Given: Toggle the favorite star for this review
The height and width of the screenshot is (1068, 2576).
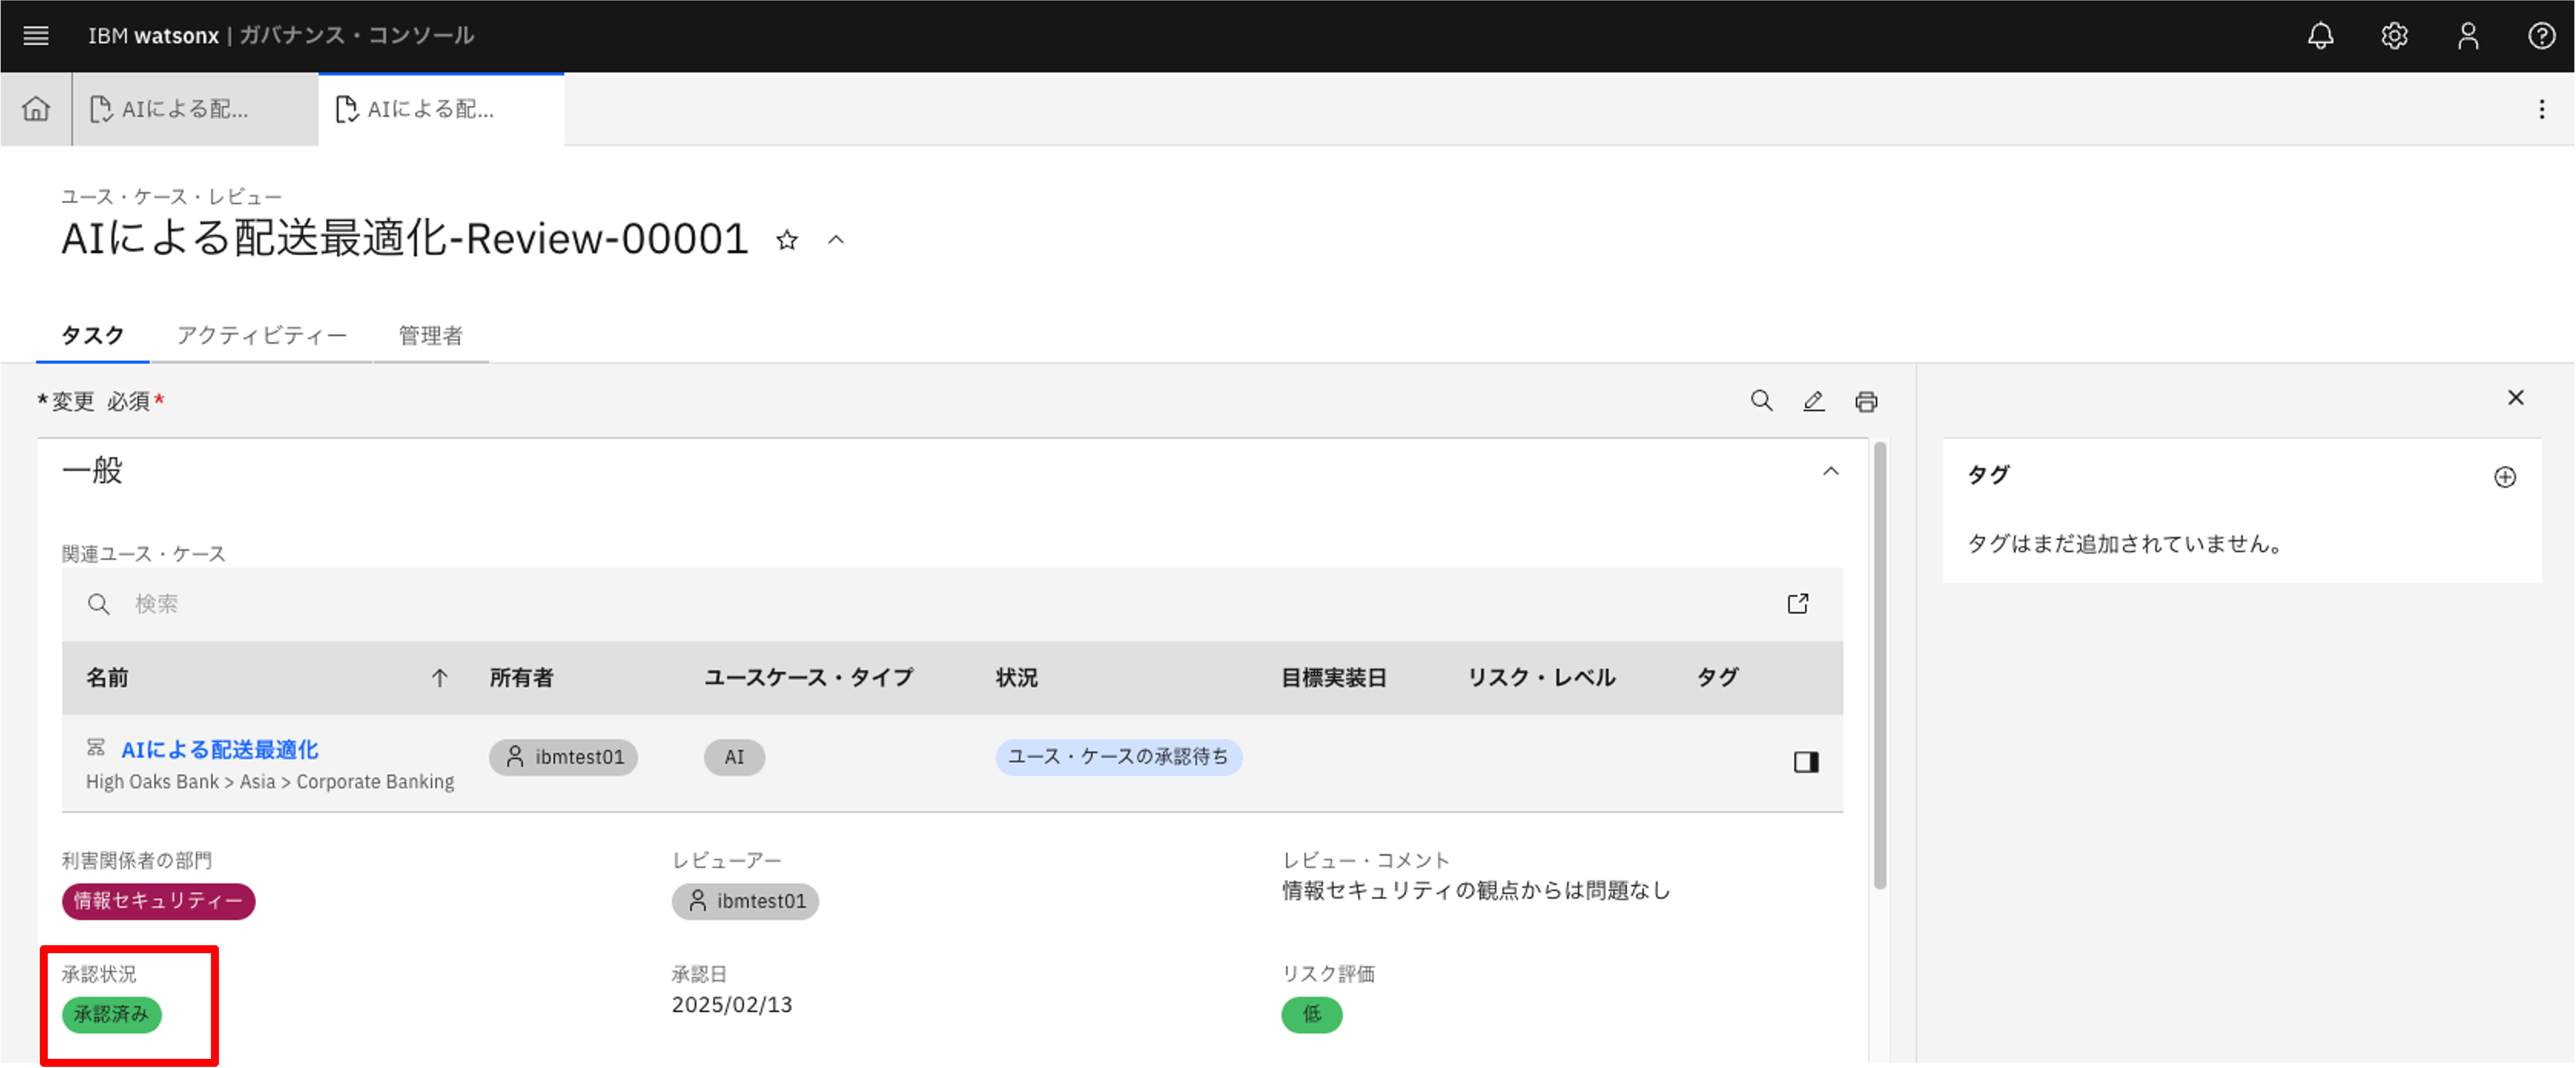Looking at the screenshot, I should click(787, 240).
